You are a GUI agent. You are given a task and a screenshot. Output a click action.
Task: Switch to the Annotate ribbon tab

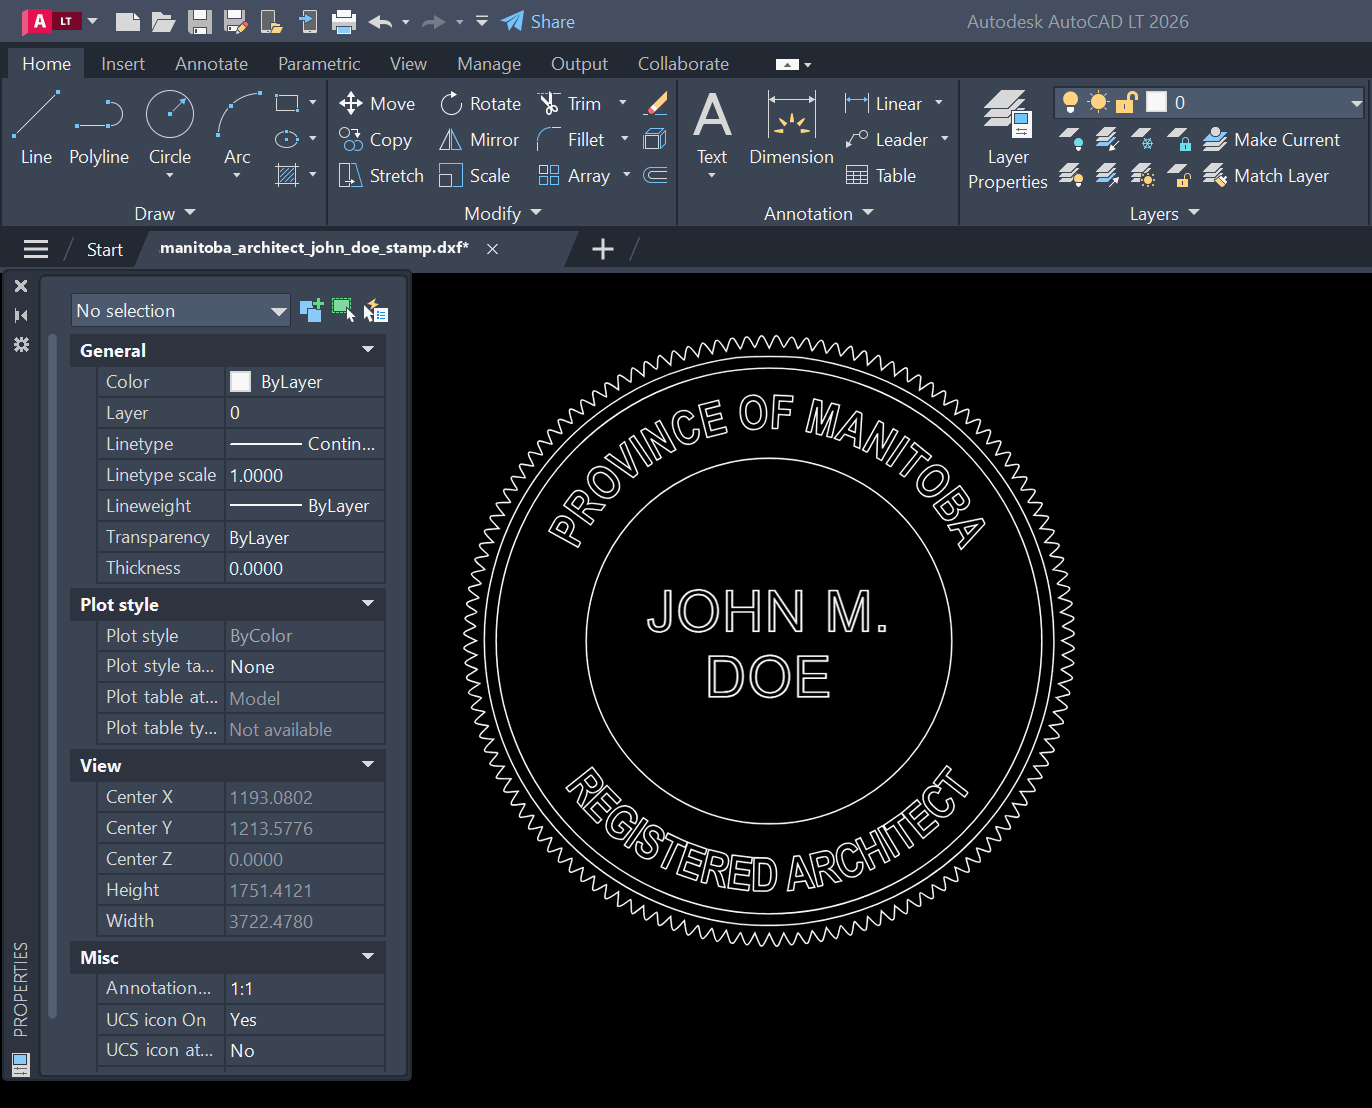click(x=211, y=64)
